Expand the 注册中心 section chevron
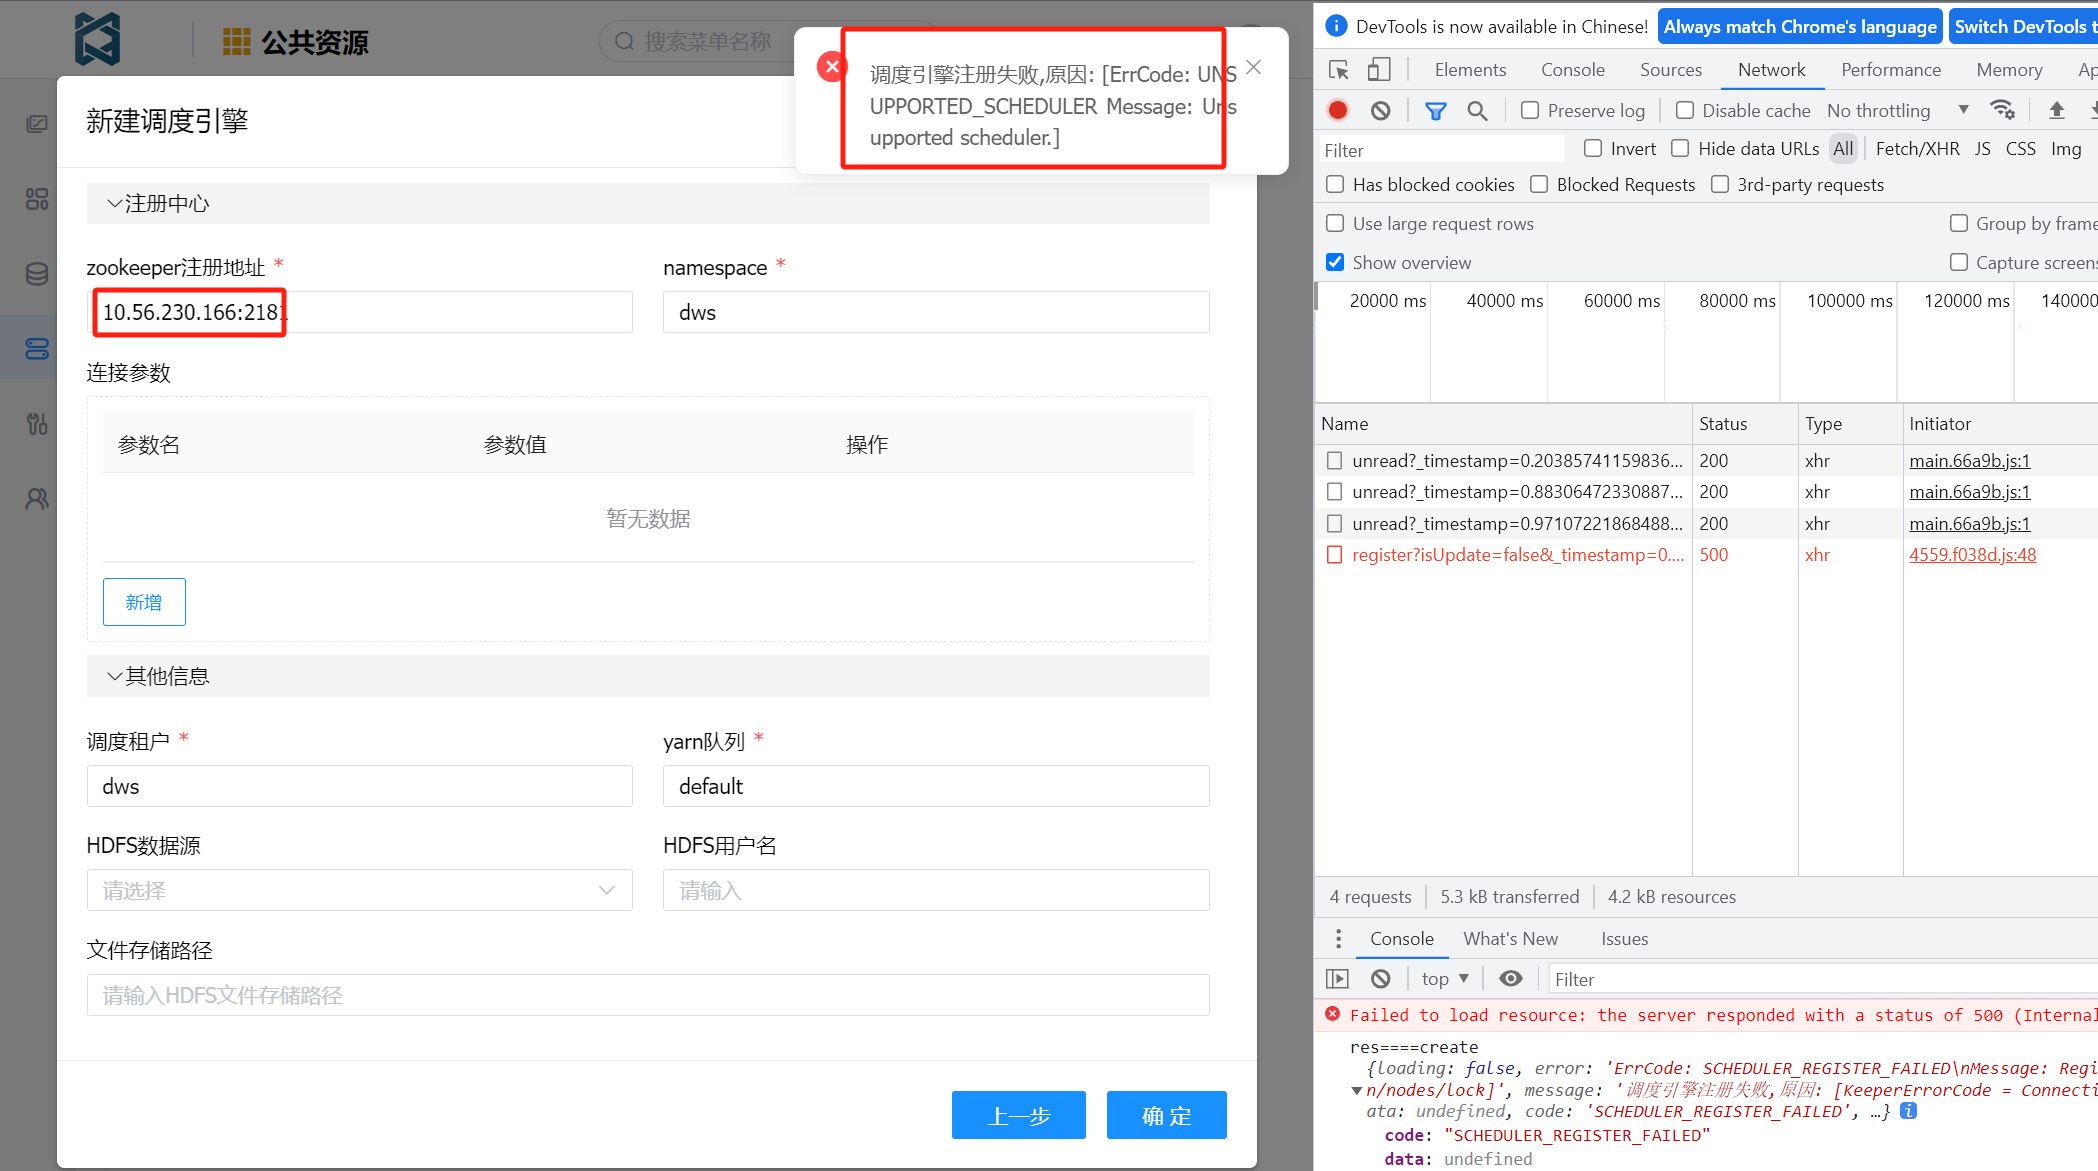This screenshot has height=1171, width=2098. coord(114,203)
